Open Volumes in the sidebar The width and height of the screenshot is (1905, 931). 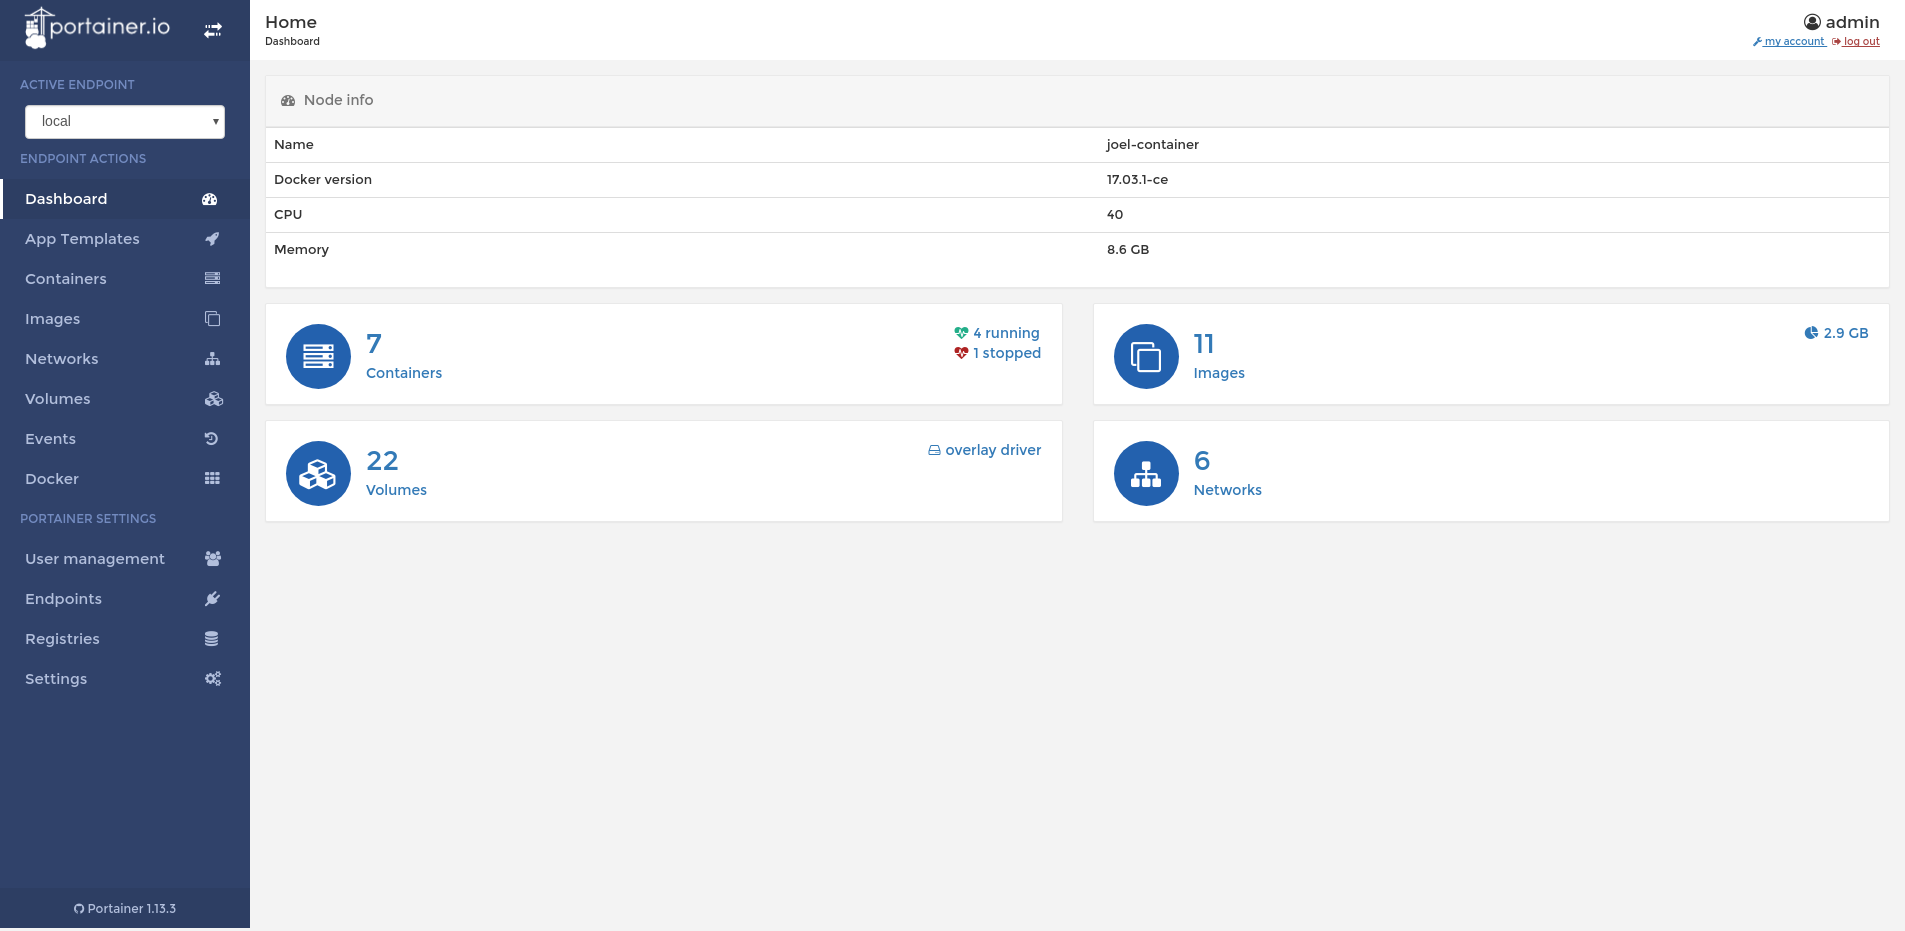(125, 399)
